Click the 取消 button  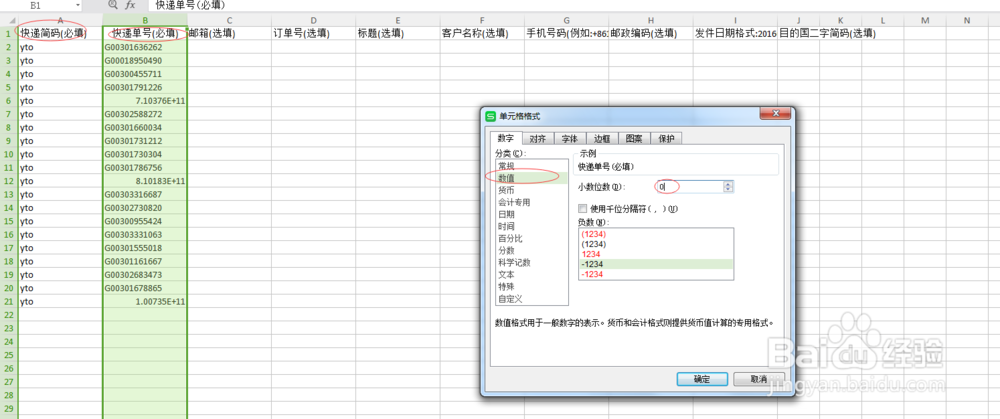point(759,379)
